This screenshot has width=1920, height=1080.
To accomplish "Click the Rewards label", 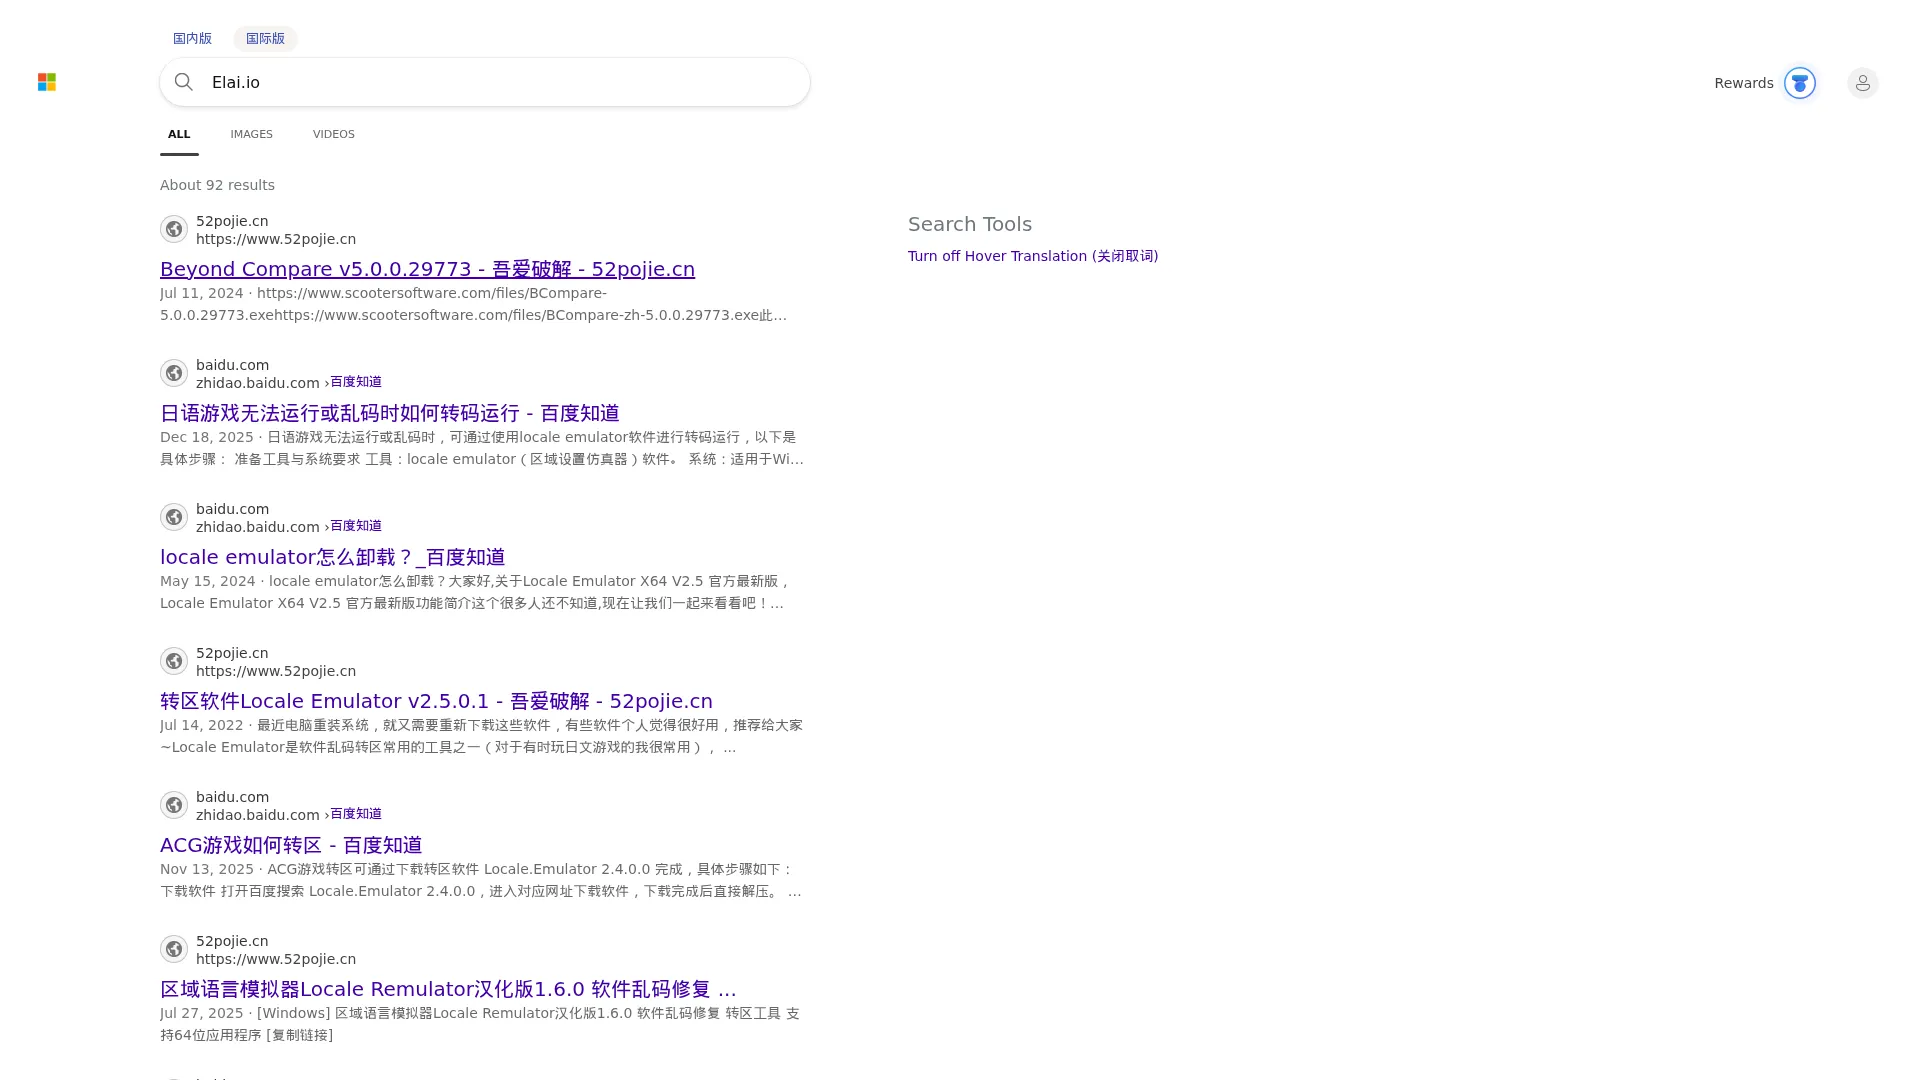I will [1744, 83].
